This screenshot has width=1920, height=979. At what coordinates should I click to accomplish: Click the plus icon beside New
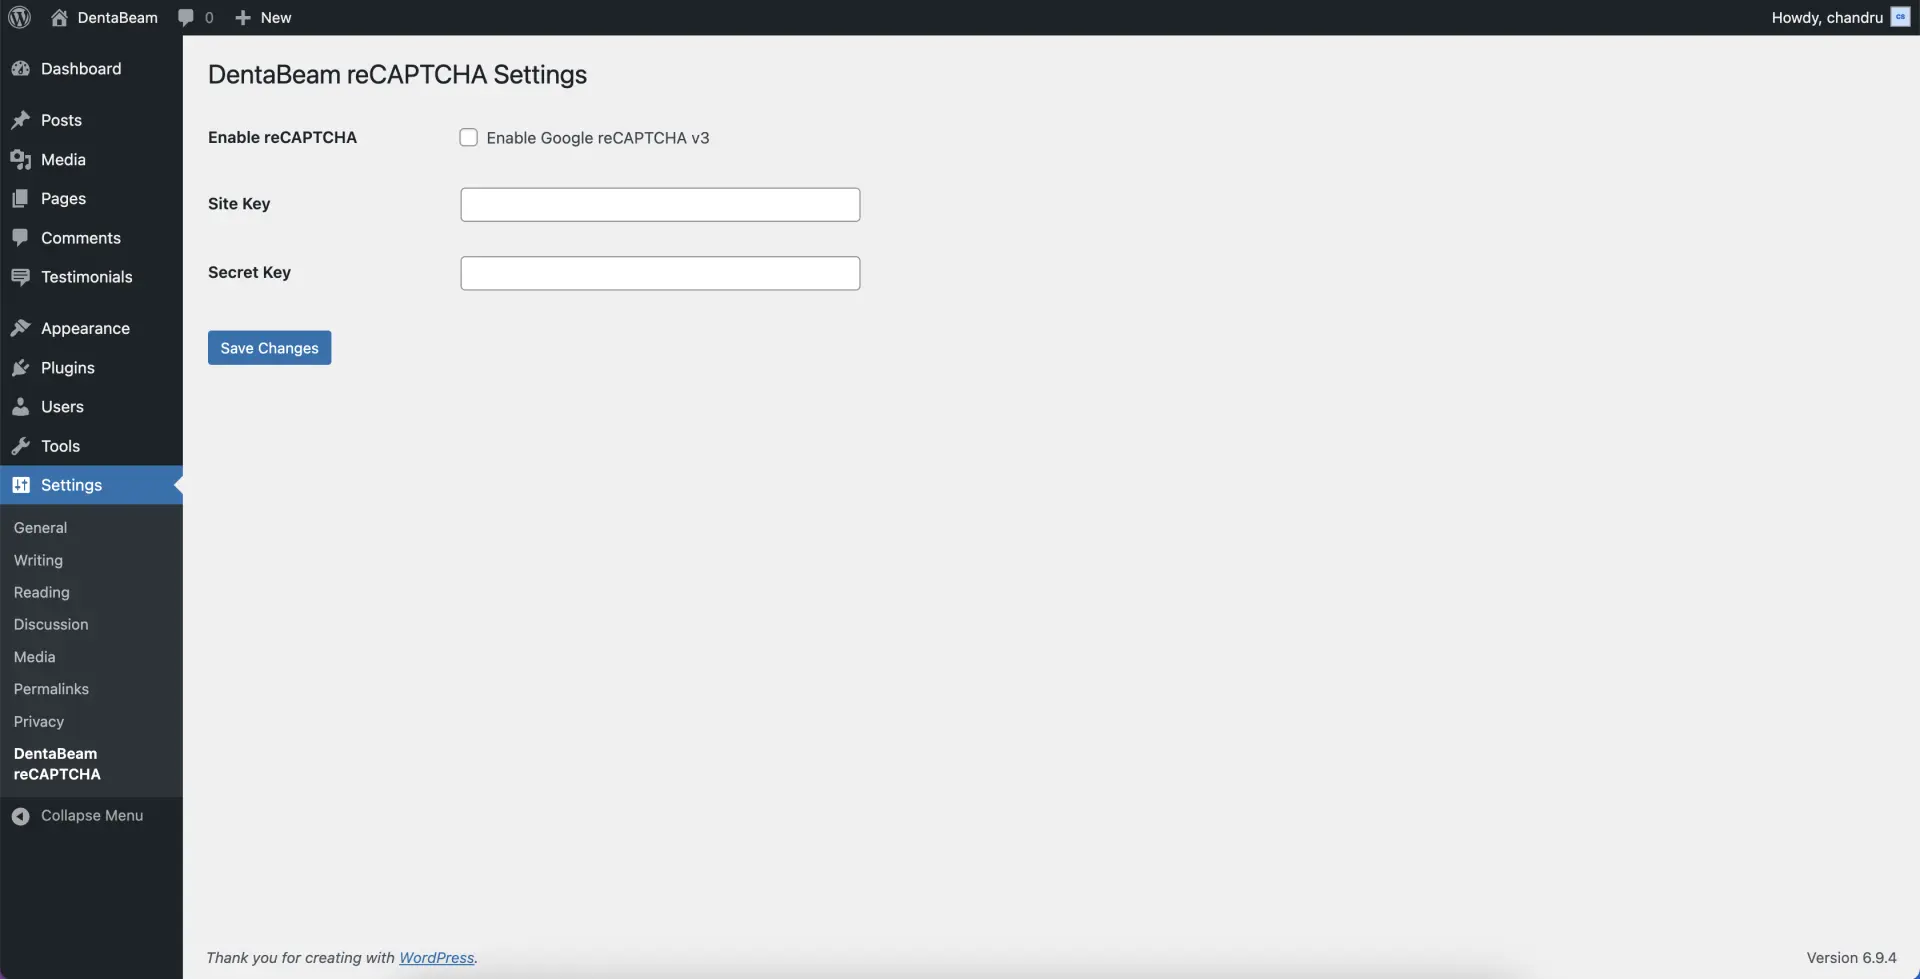tap(242, 17)
